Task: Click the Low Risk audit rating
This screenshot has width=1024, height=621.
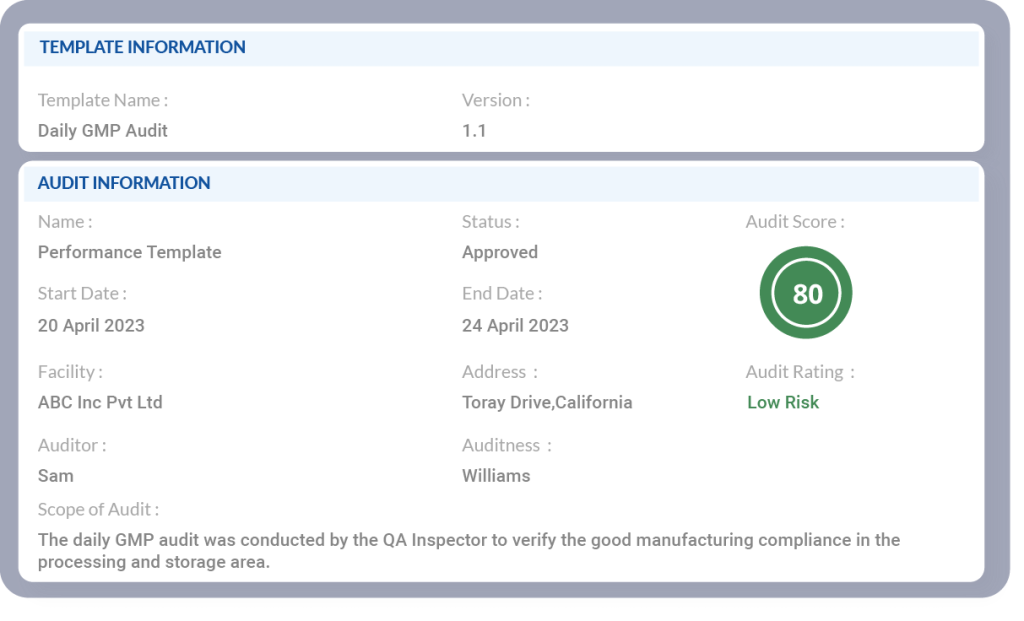Action: (783, 402)
